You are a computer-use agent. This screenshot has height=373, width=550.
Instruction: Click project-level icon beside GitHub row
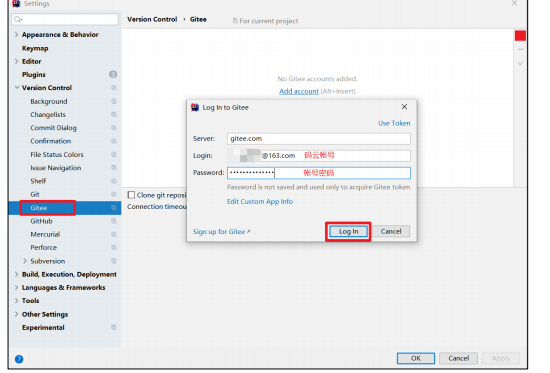coord(114,221)
